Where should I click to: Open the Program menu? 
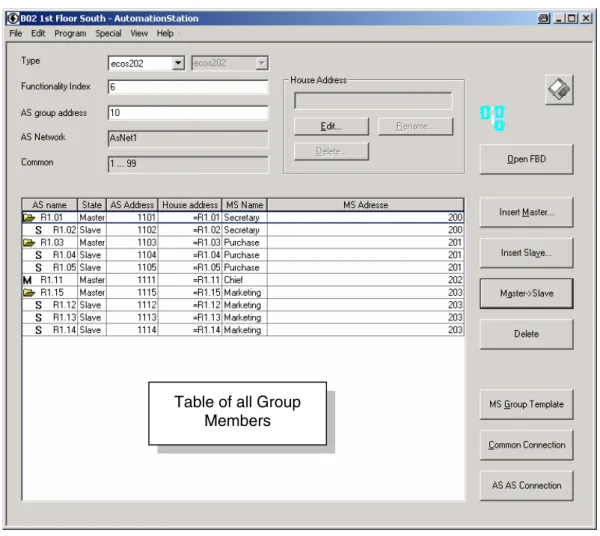70,33
